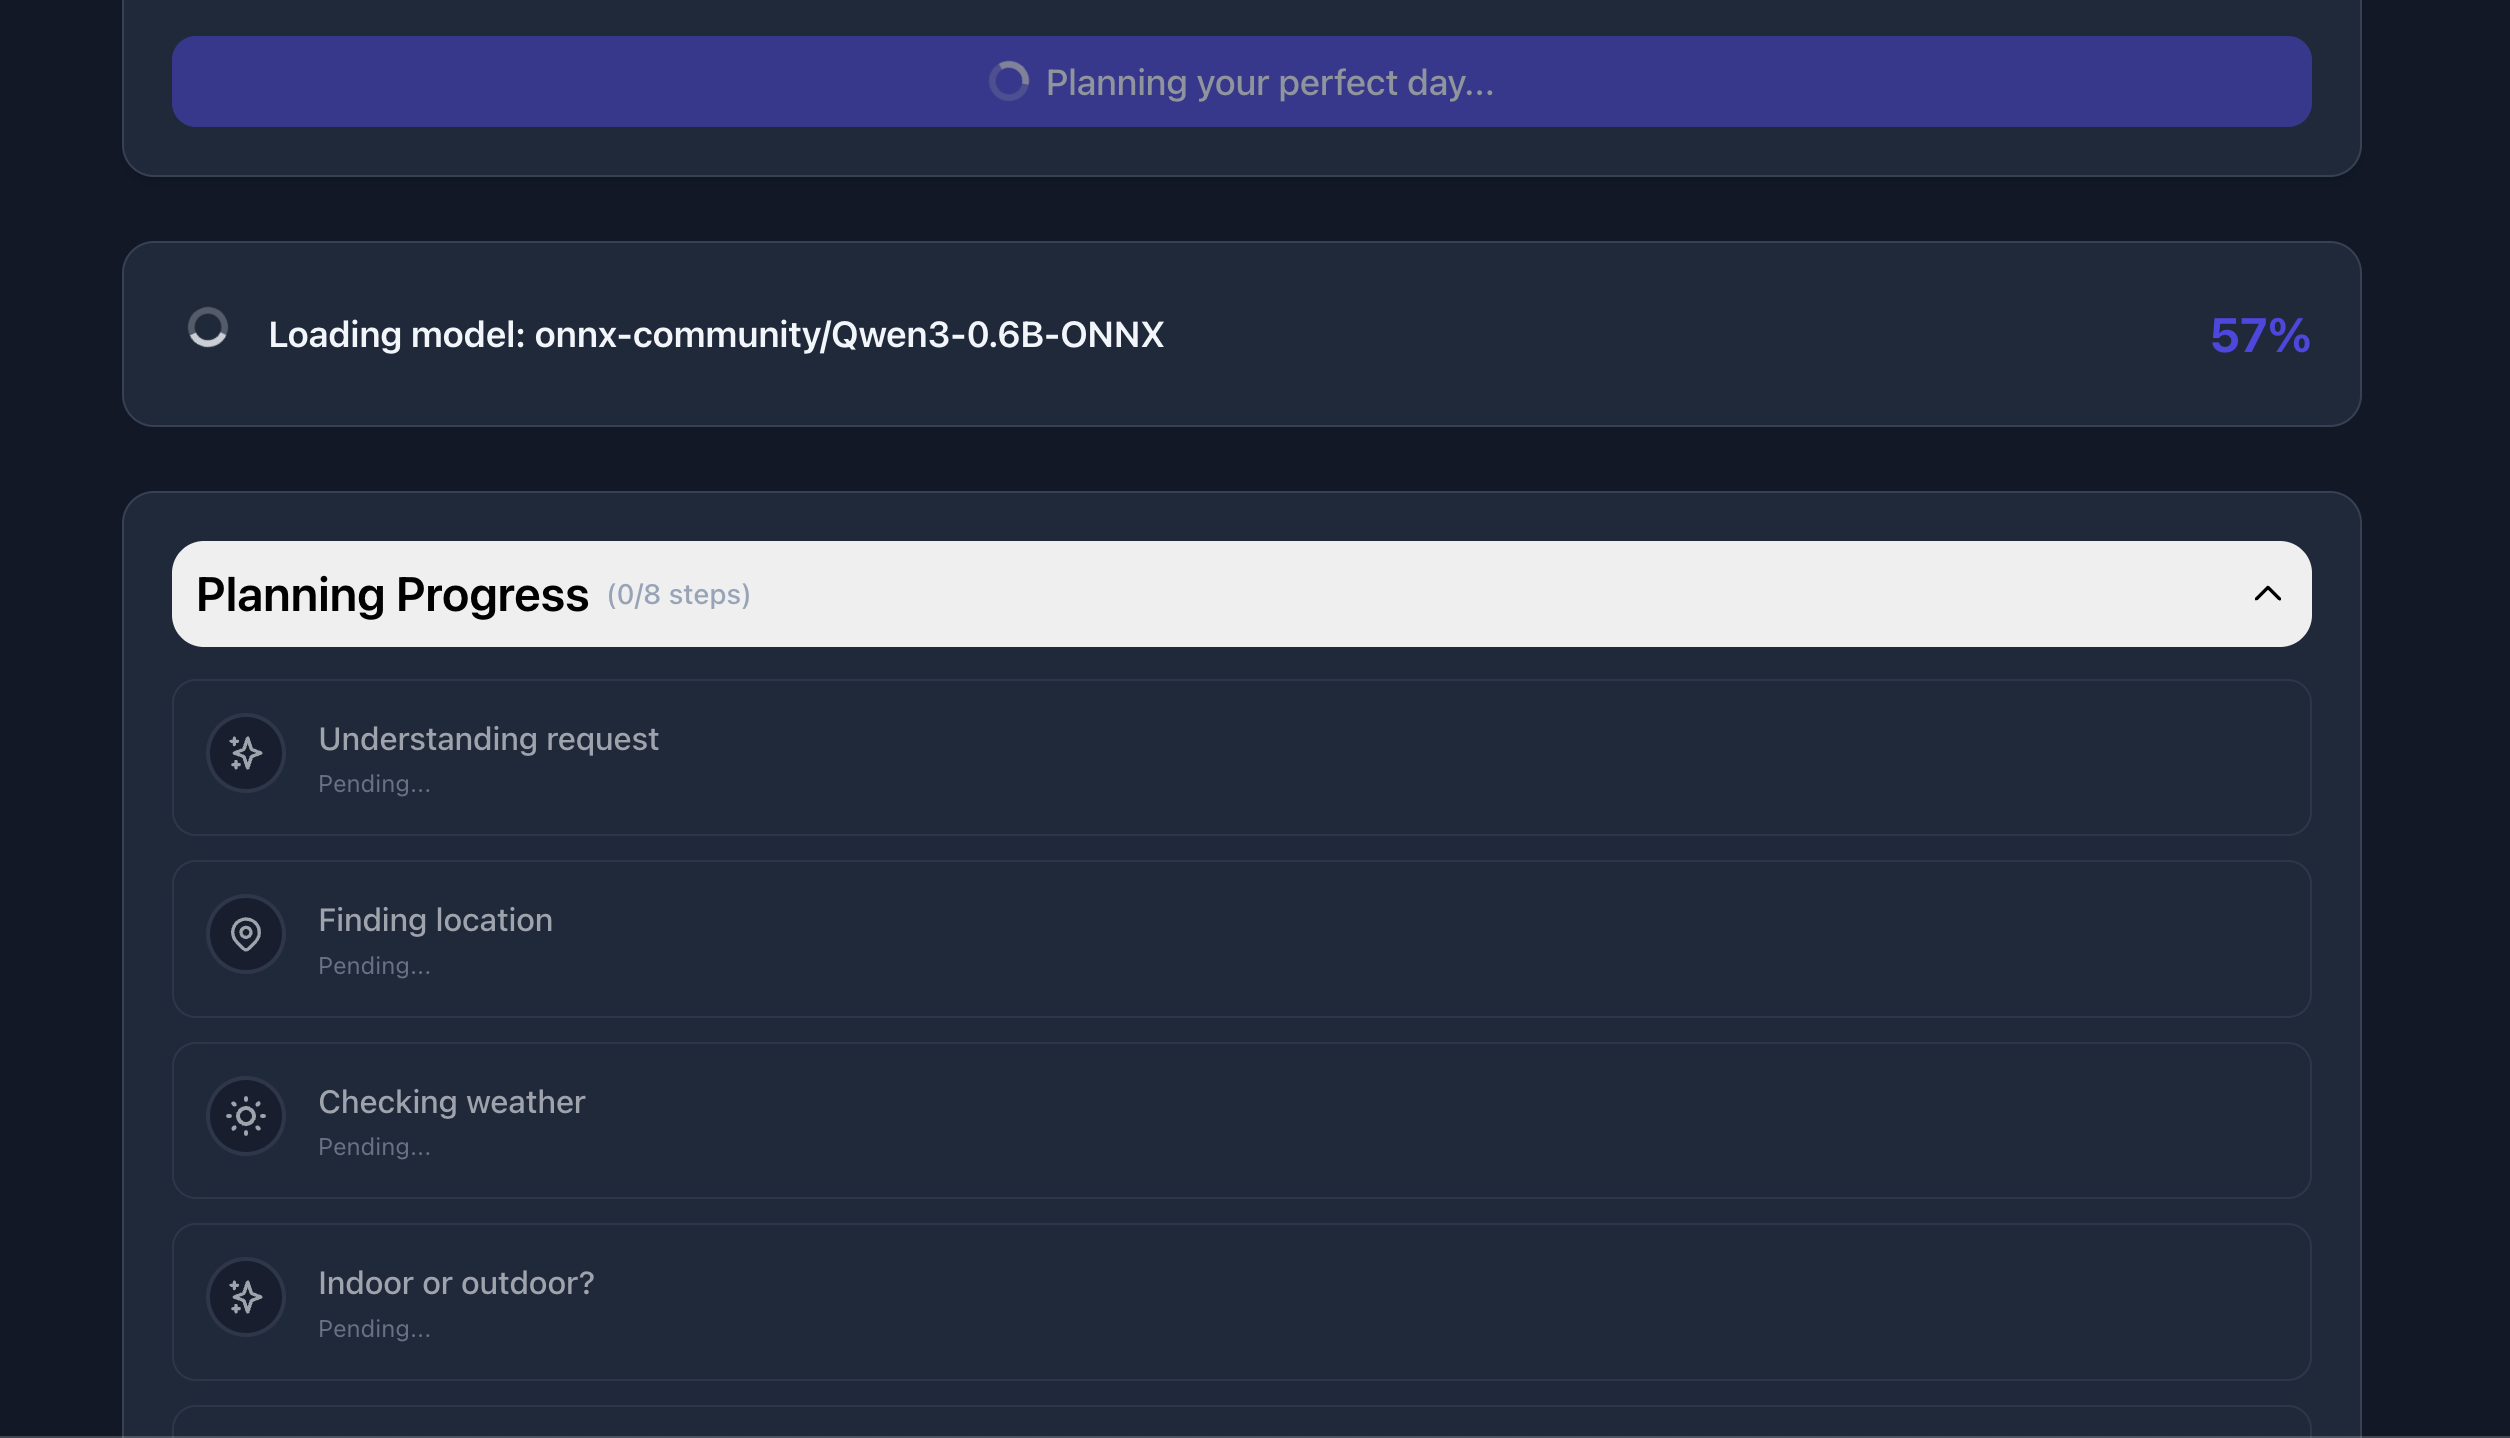Image resolution: width=2510 pixels, height=1438 pixels.
Task: Collapse Planning Progress using the chevron arrow
Action: (x=2267, y=594)
